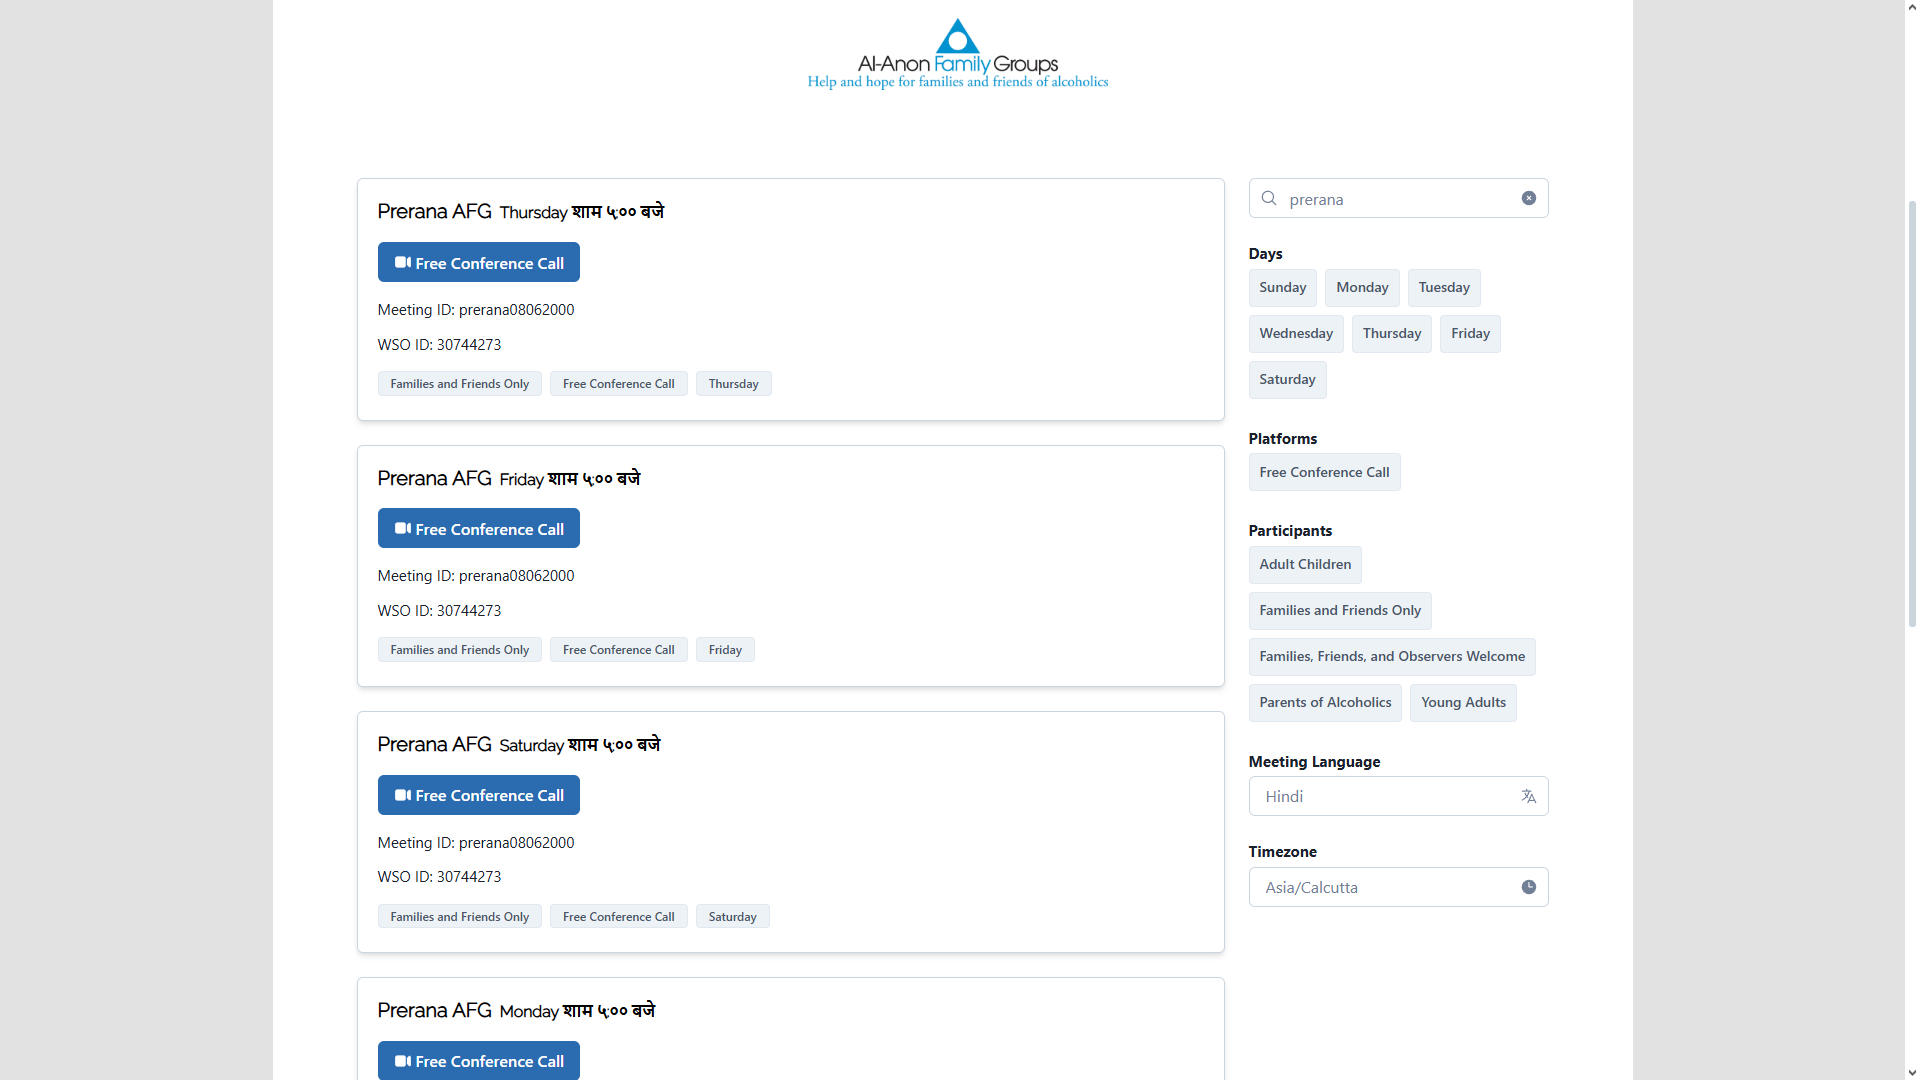
Task: Click Free Conference Call tag on Friday card
Action: pos(619,650)
